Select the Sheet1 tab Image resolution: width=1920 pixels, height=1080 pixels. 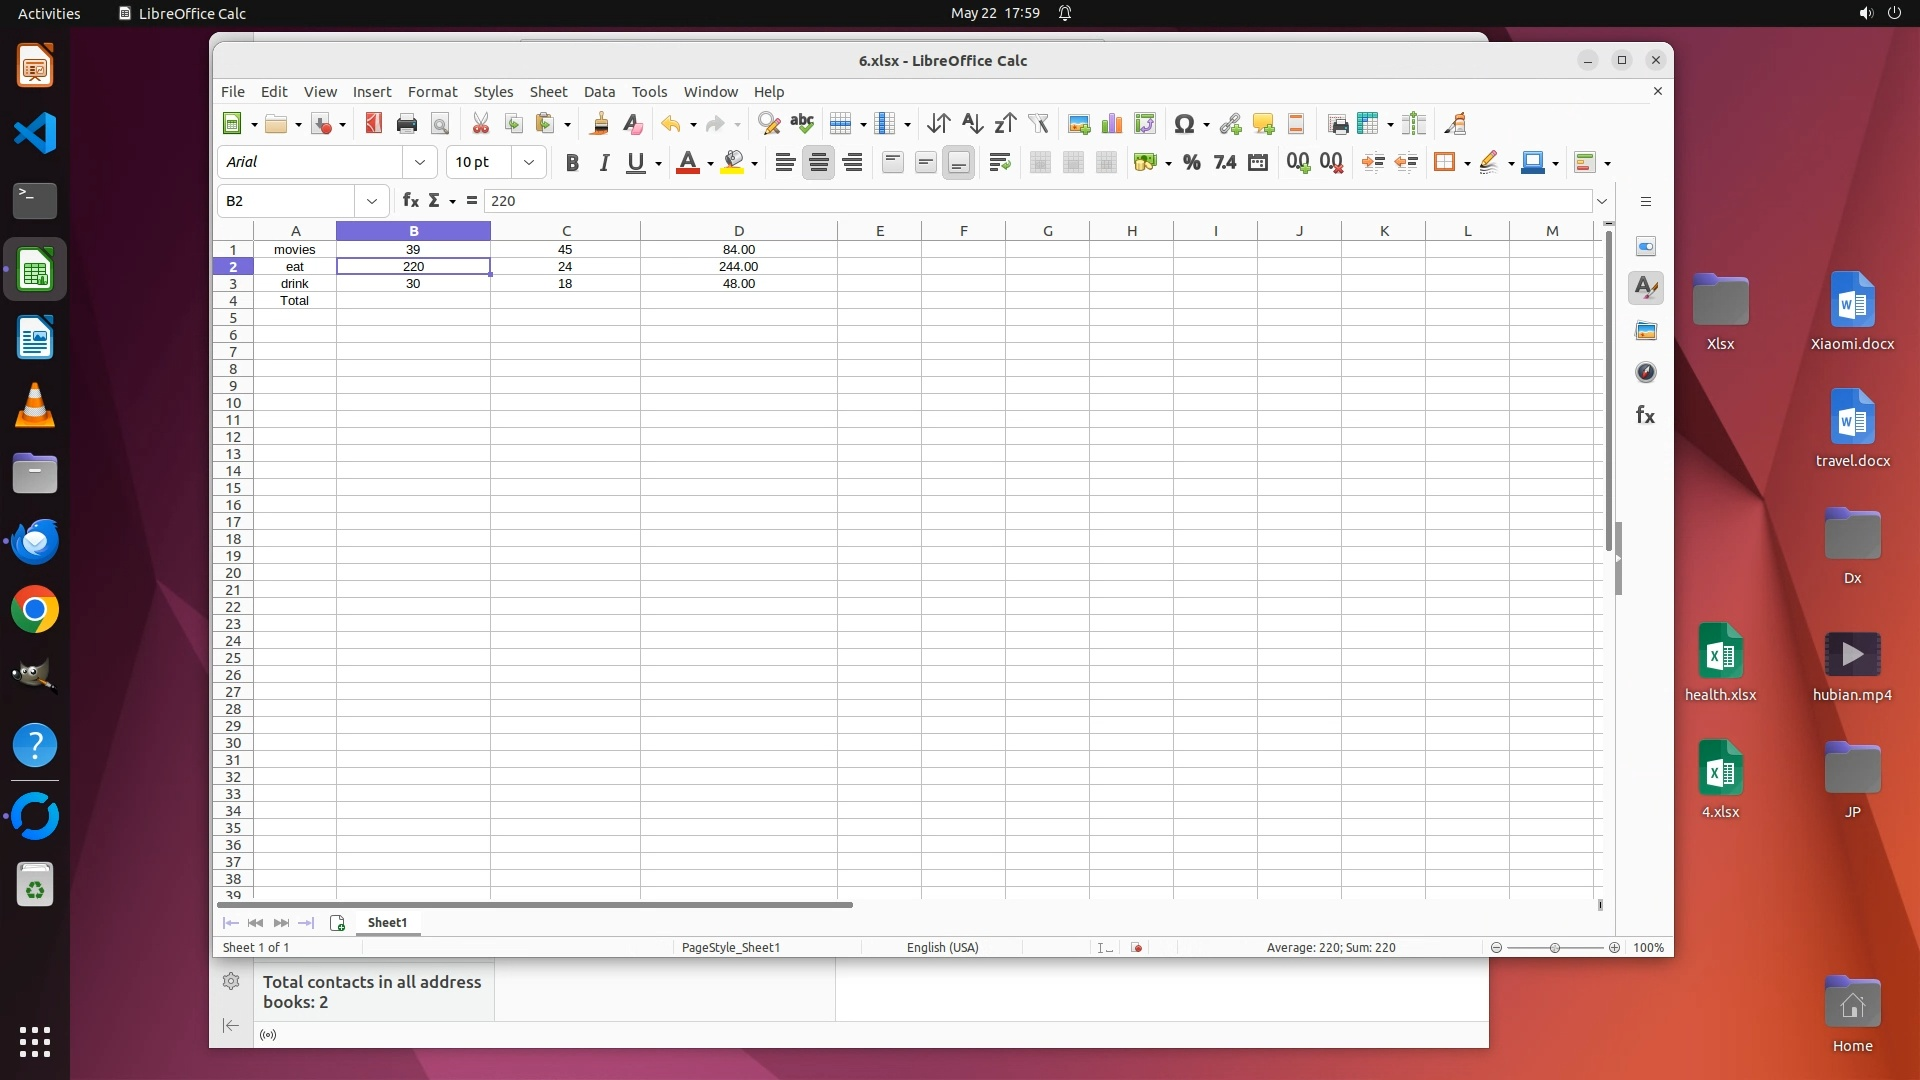coord(387,923)
